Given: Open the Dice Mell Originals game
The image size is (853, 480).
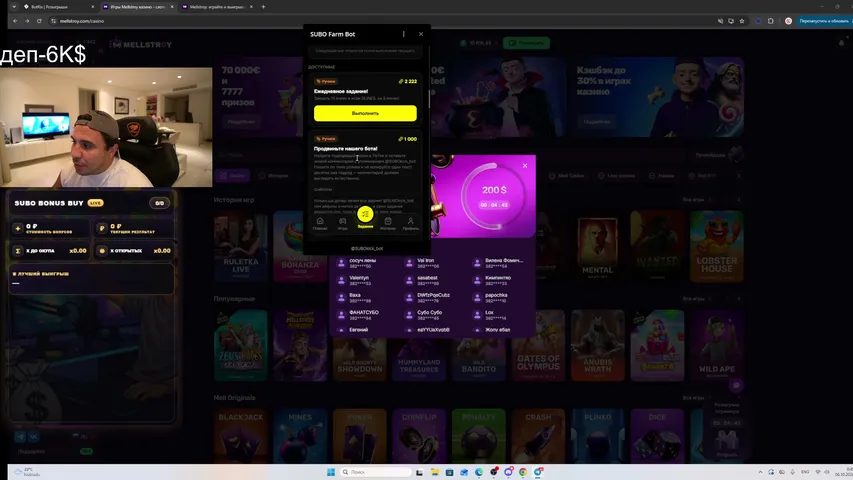Looking at the screenshot, I should pos(657,436).
